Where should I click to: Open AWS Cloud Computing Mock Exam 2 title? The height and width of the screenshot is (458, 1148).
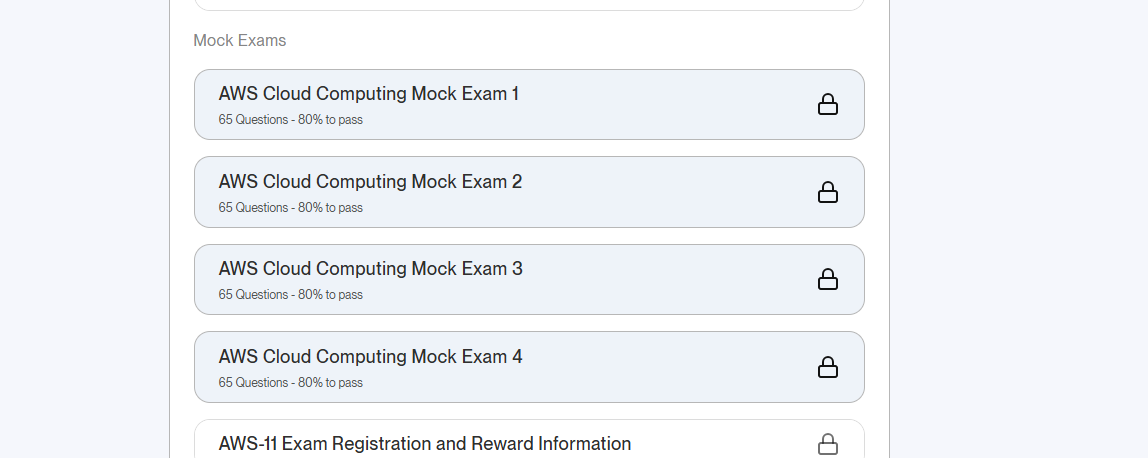370,181
